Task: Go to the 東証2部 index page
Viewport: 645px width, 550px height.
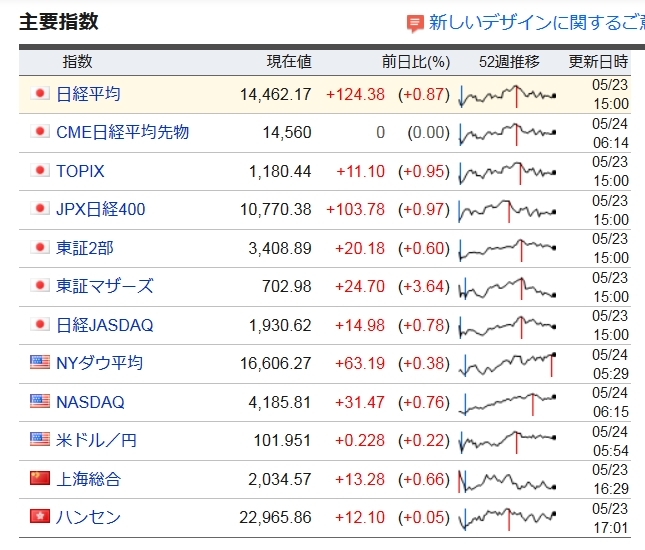Action: pos(84,248)
